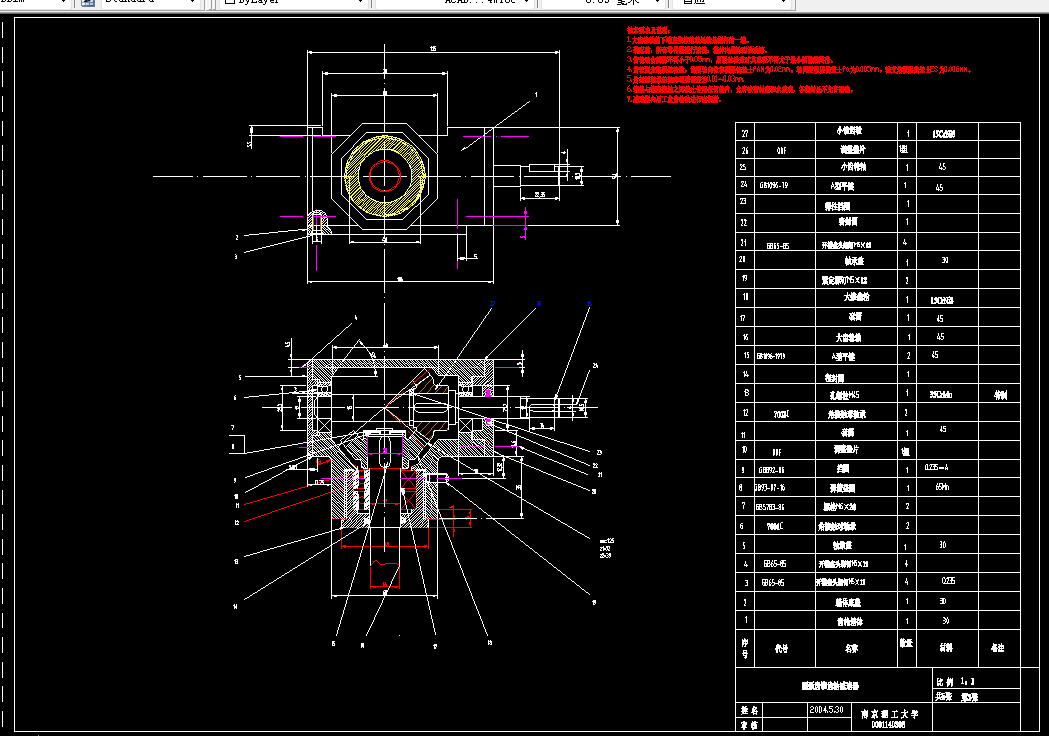Click the row number 22 cell in the parts list
This screenshot has height=736, width=1049.
click(745, 222)
